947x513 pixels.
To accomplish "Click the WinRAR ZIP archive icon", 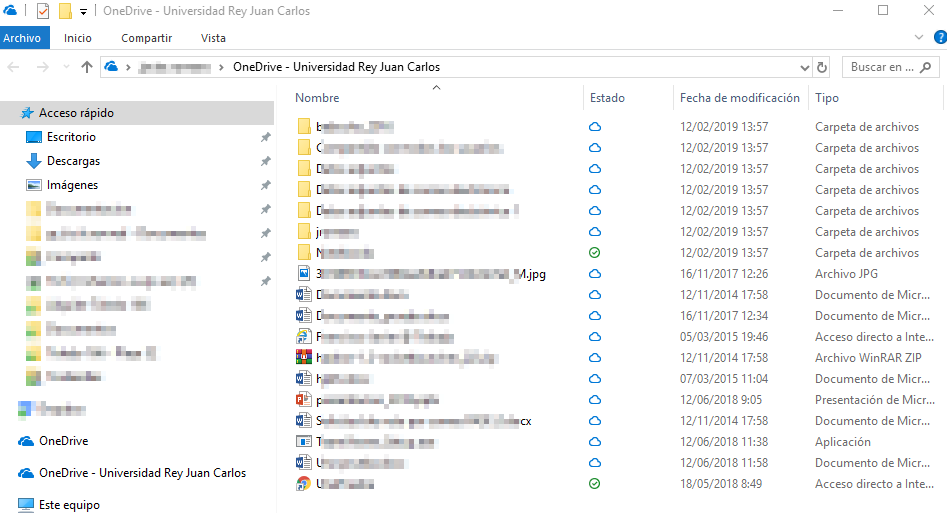I will pos(304,358).
